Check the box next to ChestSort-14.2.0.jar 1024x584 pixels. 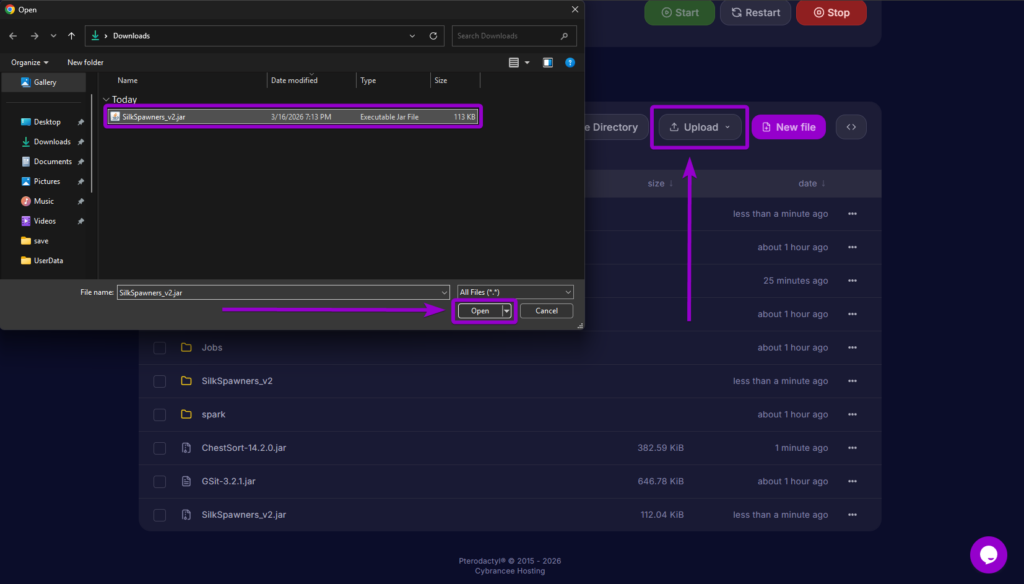point(159,448)
